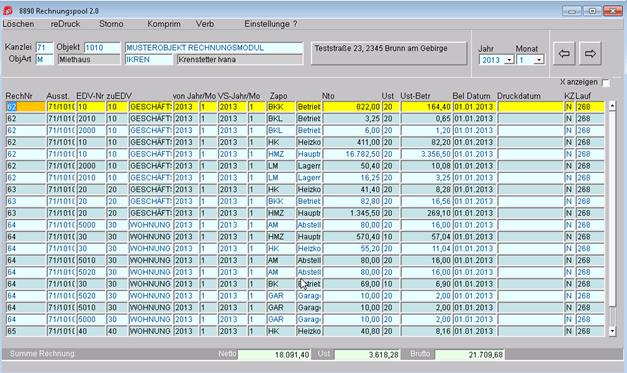Click the Ust-Betr value 57,04
The width and height of the screenshot is (627, 373).
click(426, 237)
